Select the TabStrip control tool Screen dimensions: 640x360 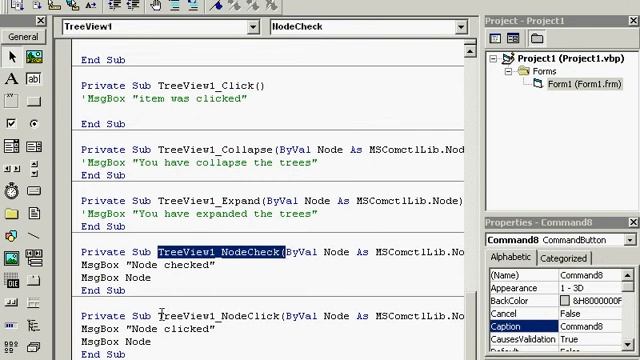[x=33, y=280]
